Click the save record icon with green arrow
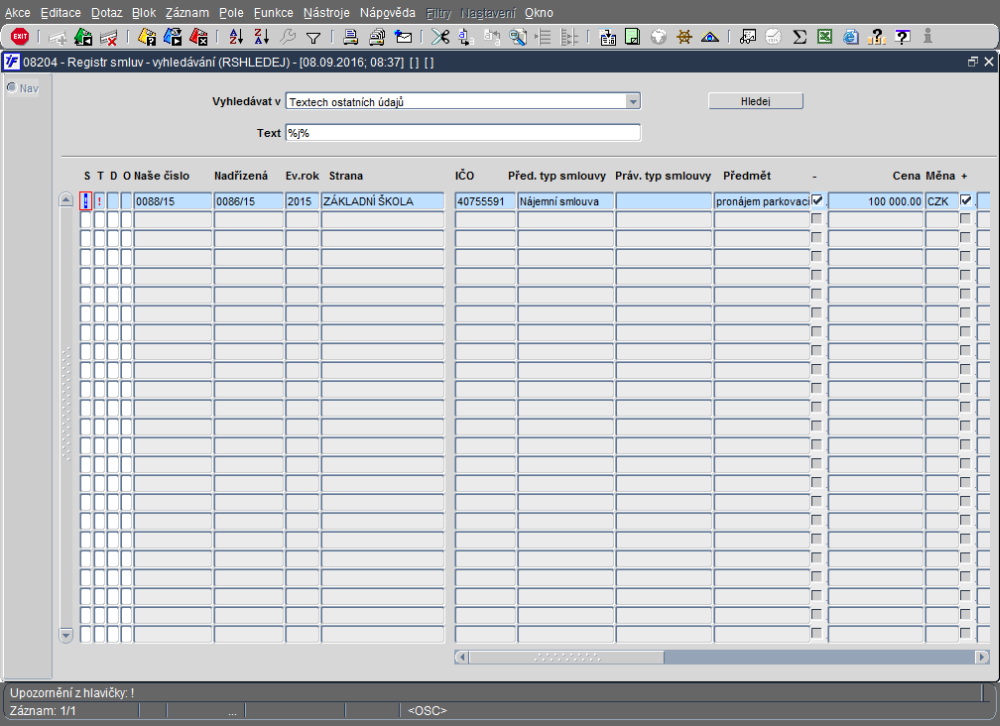The width and height of the screenshot is (1000, 726). pyautogui.click(x=83, y=37)
